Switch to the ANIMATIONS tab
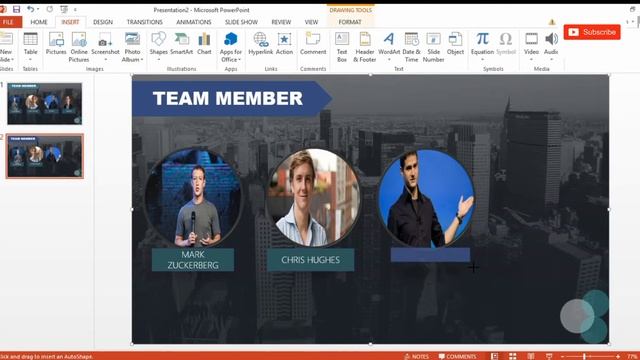This screenshot has width=640, height=360. (x=194, y=22)
